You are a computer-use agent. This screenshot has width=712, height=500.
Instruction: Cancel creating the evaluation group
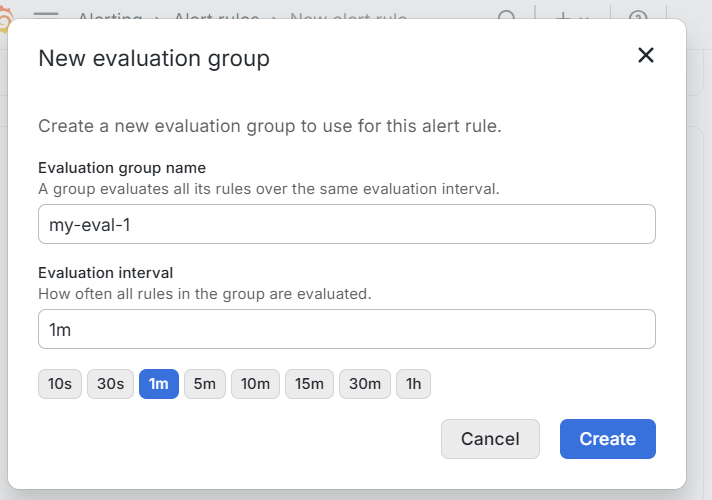[x=490, y=439]
